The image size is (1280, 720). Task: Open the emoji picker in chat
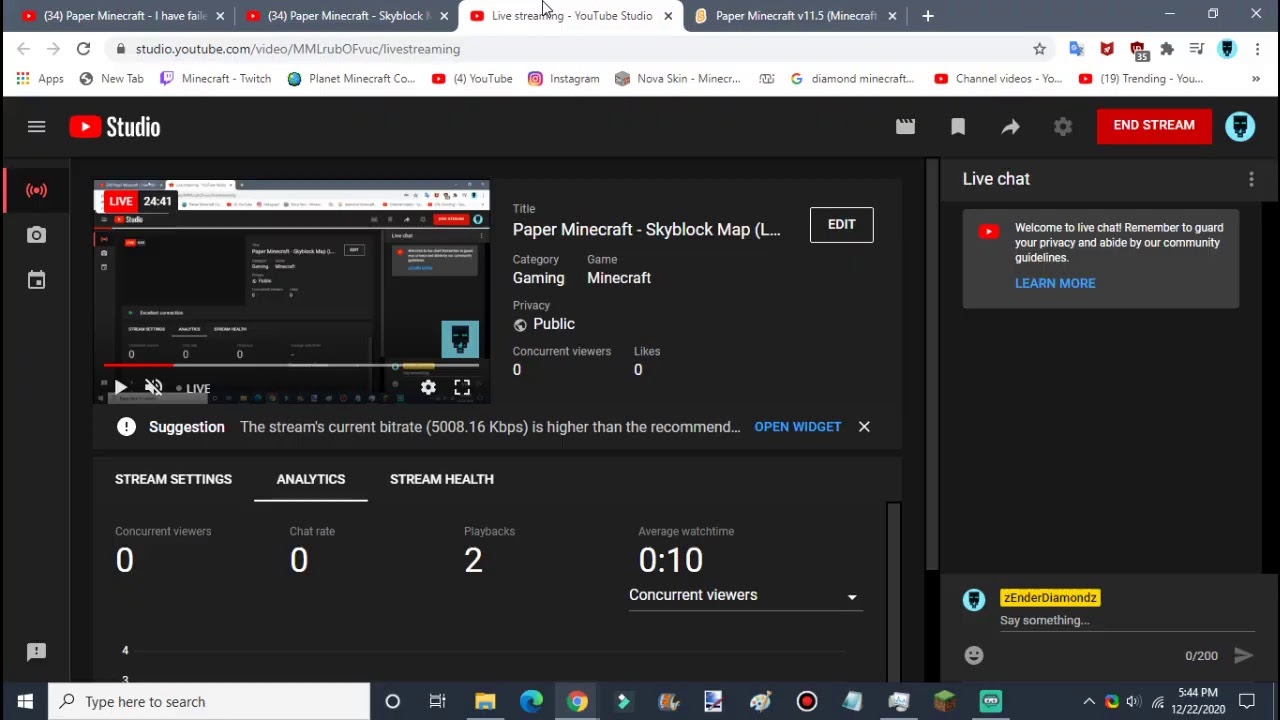point(974,655)
